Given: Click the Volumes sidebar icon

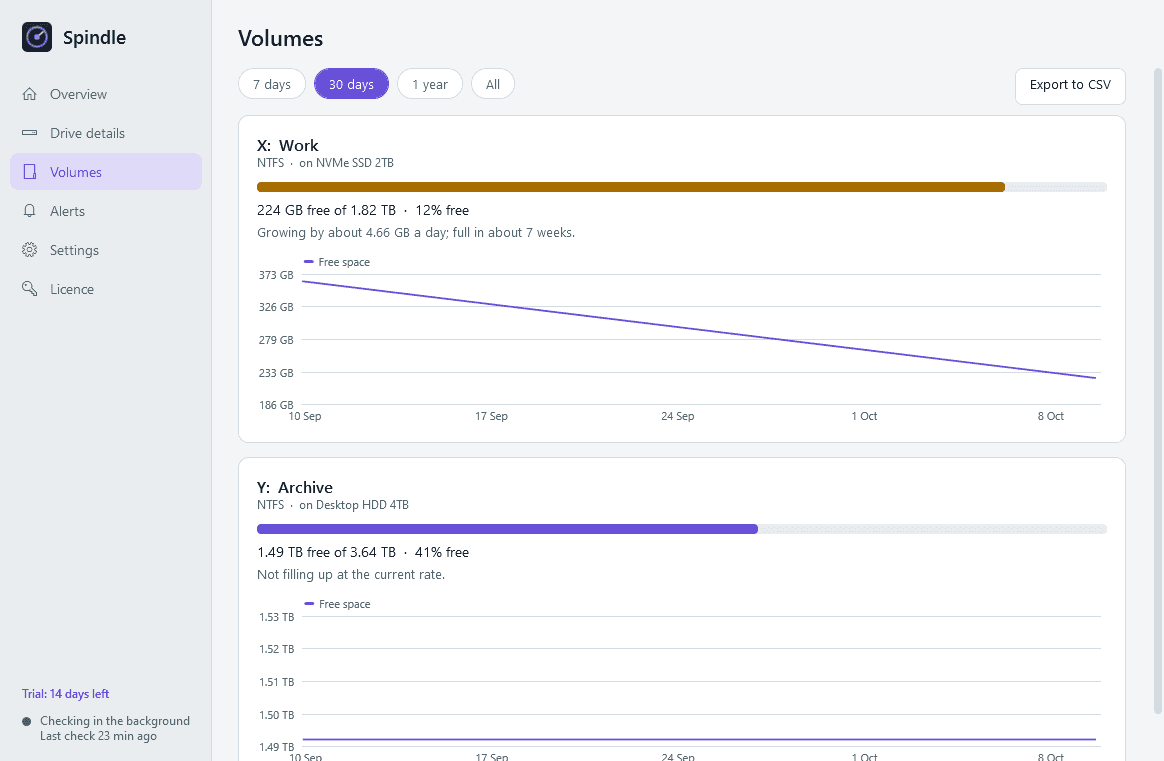Looking at the screenshot, I should [x=30, y=172].
